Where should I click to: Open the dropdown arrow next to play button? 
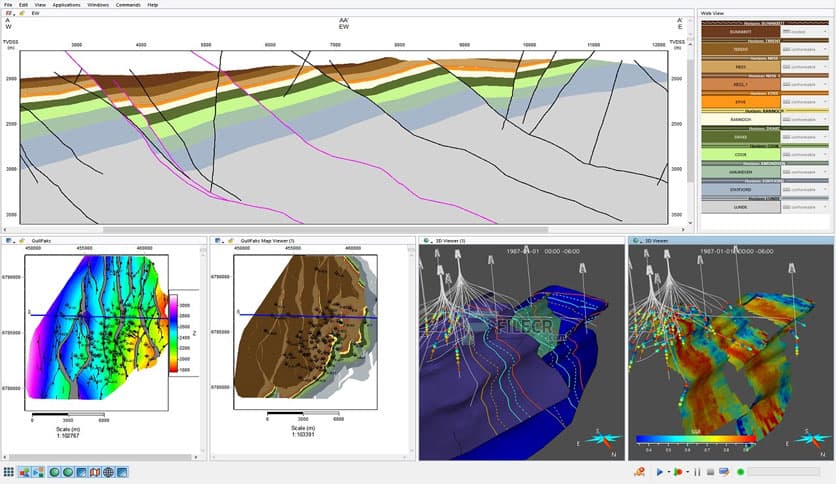(669, 472)
